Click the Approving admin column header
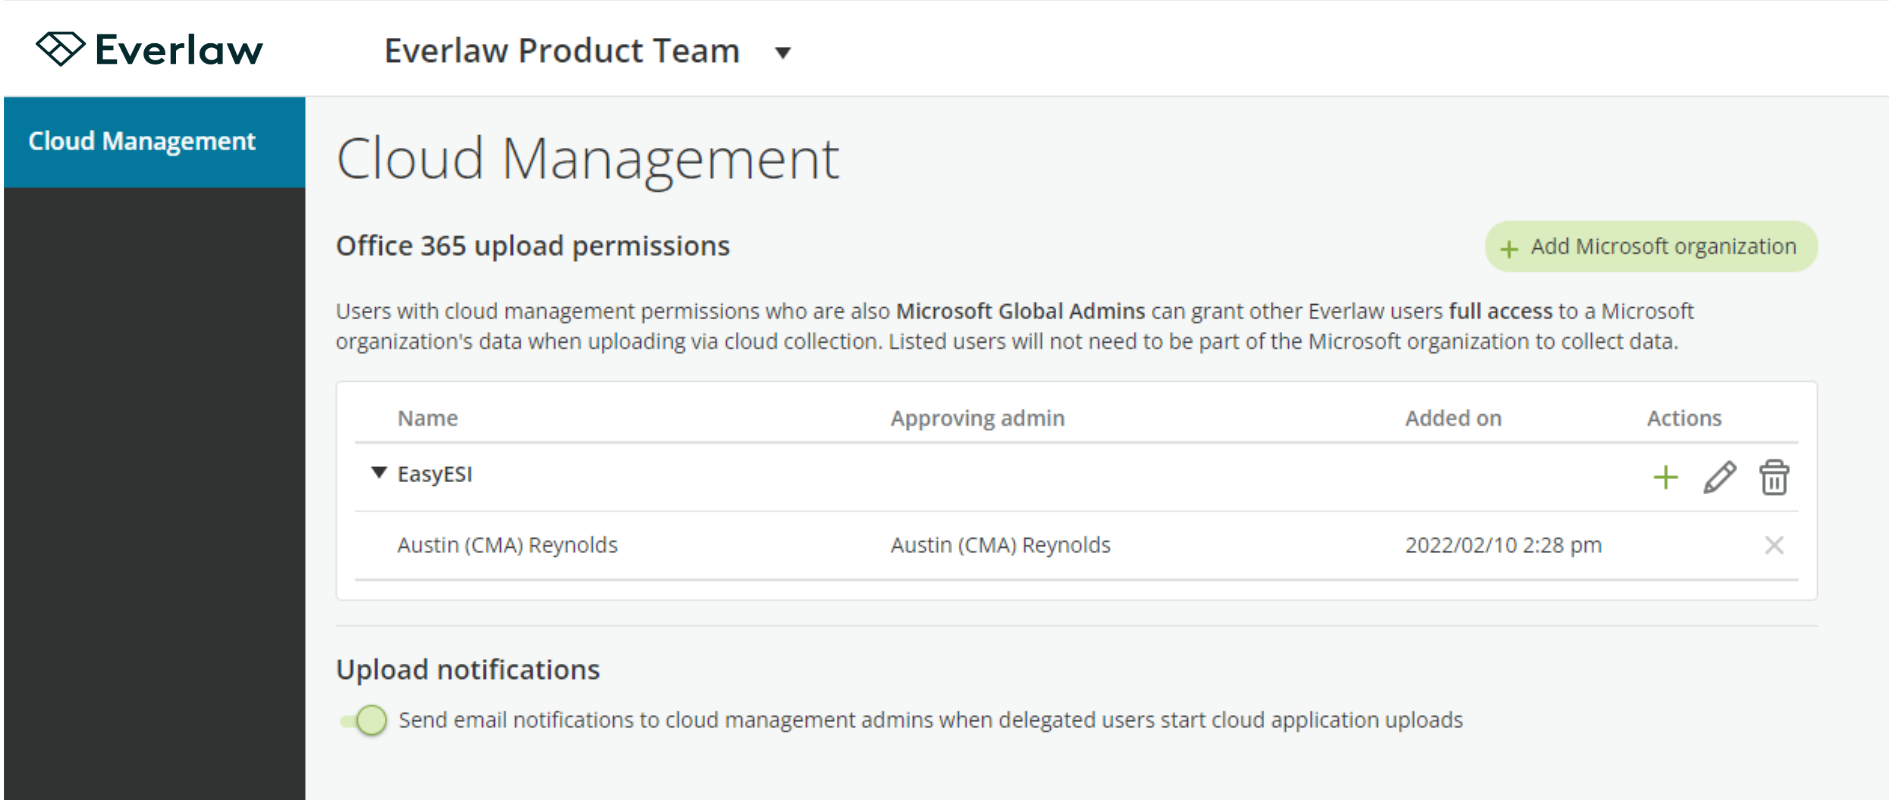 click(x=977, y=418)
